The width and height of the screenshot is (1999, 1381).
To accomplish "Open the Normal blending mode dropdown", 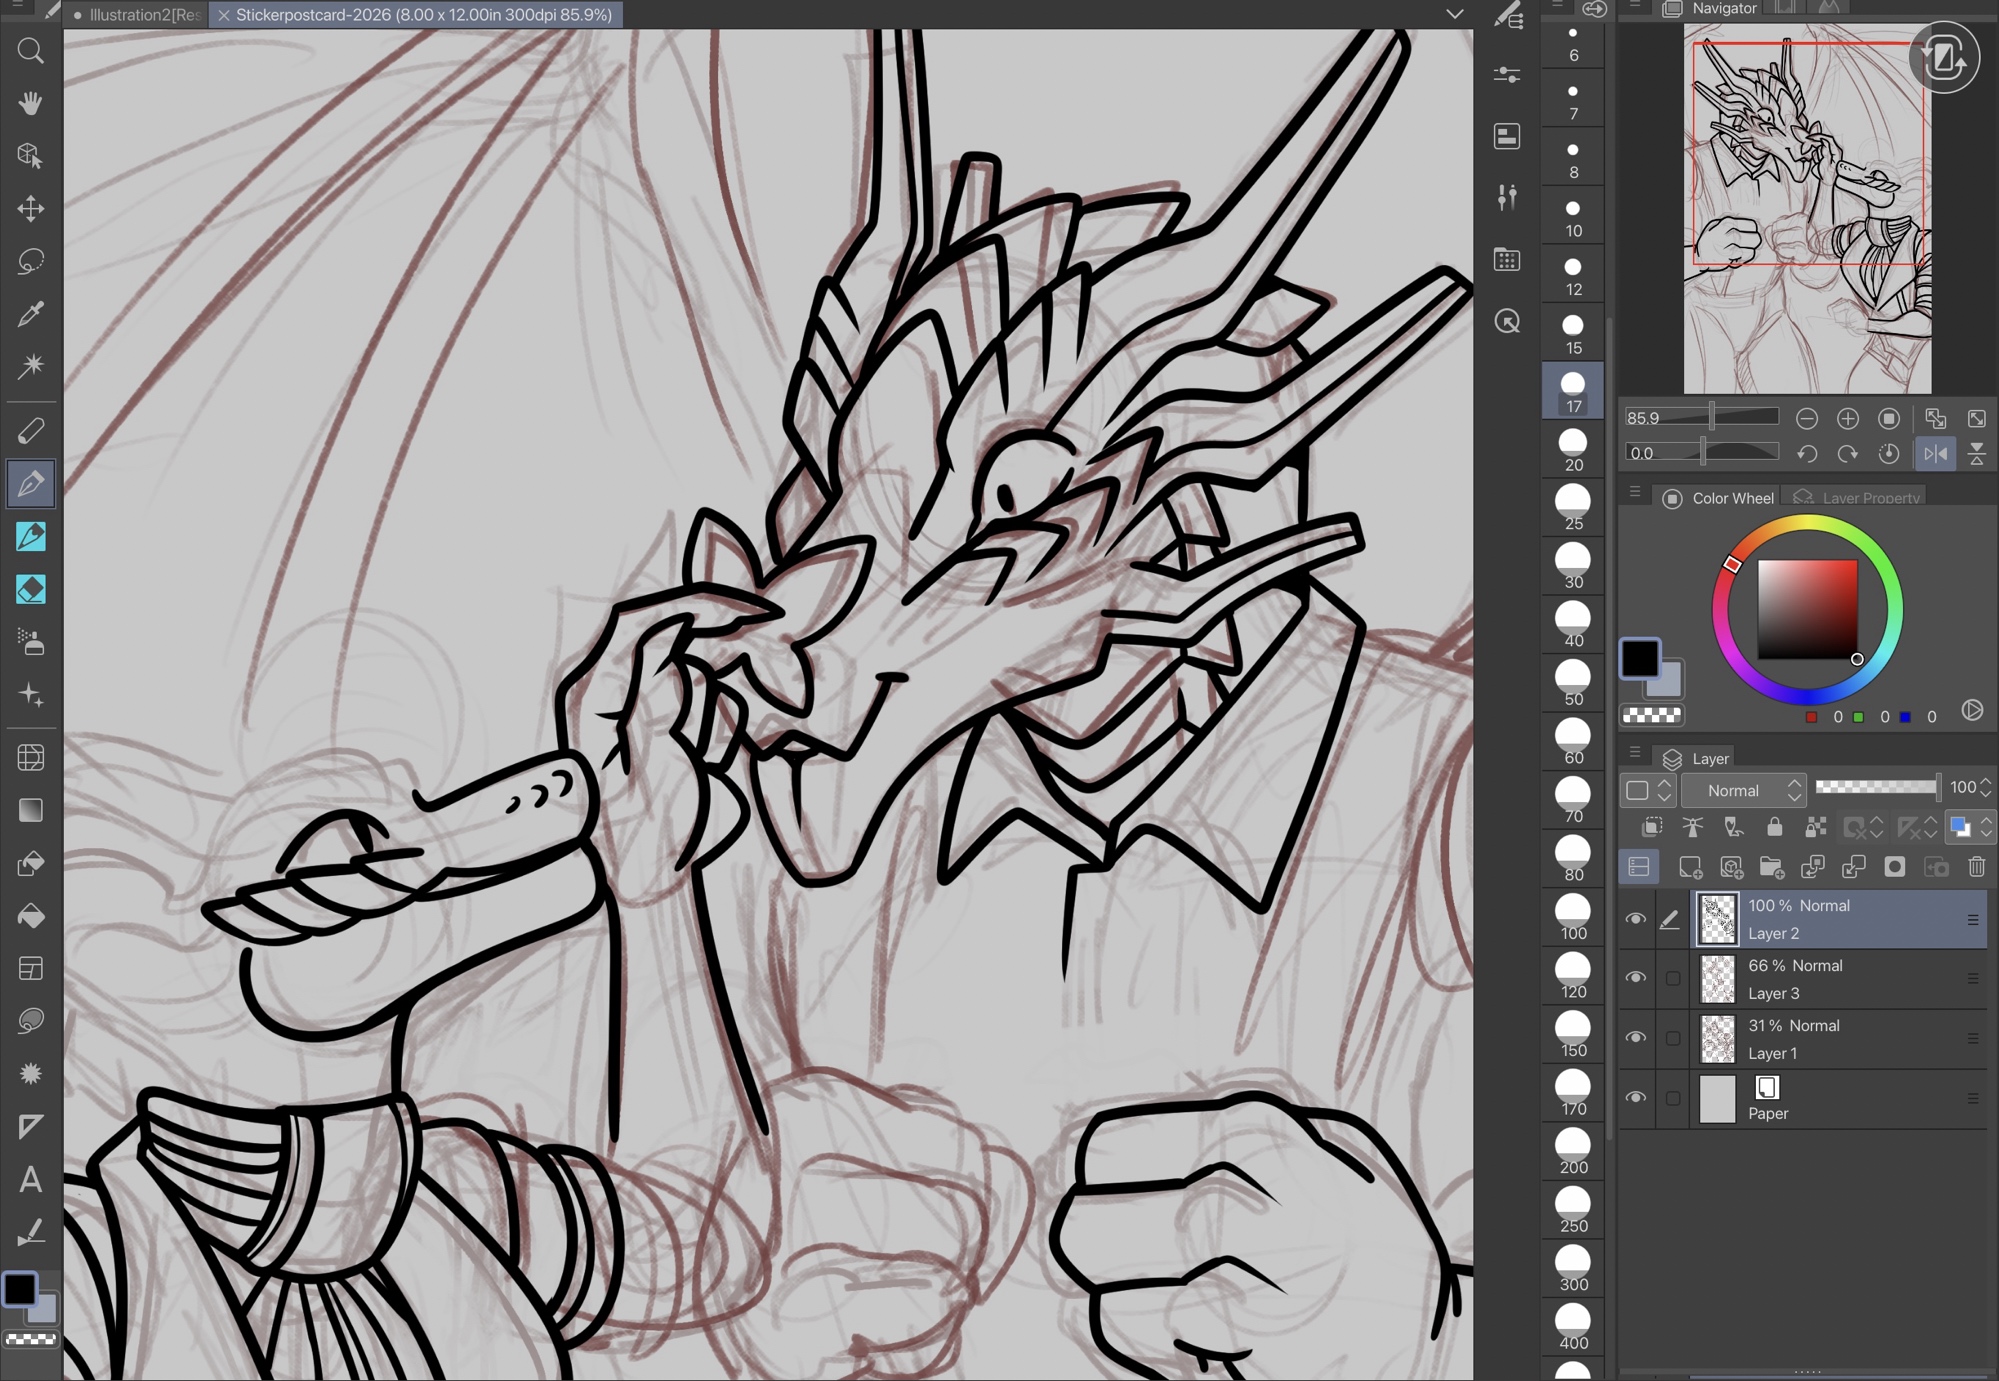I will (1744, 790).
